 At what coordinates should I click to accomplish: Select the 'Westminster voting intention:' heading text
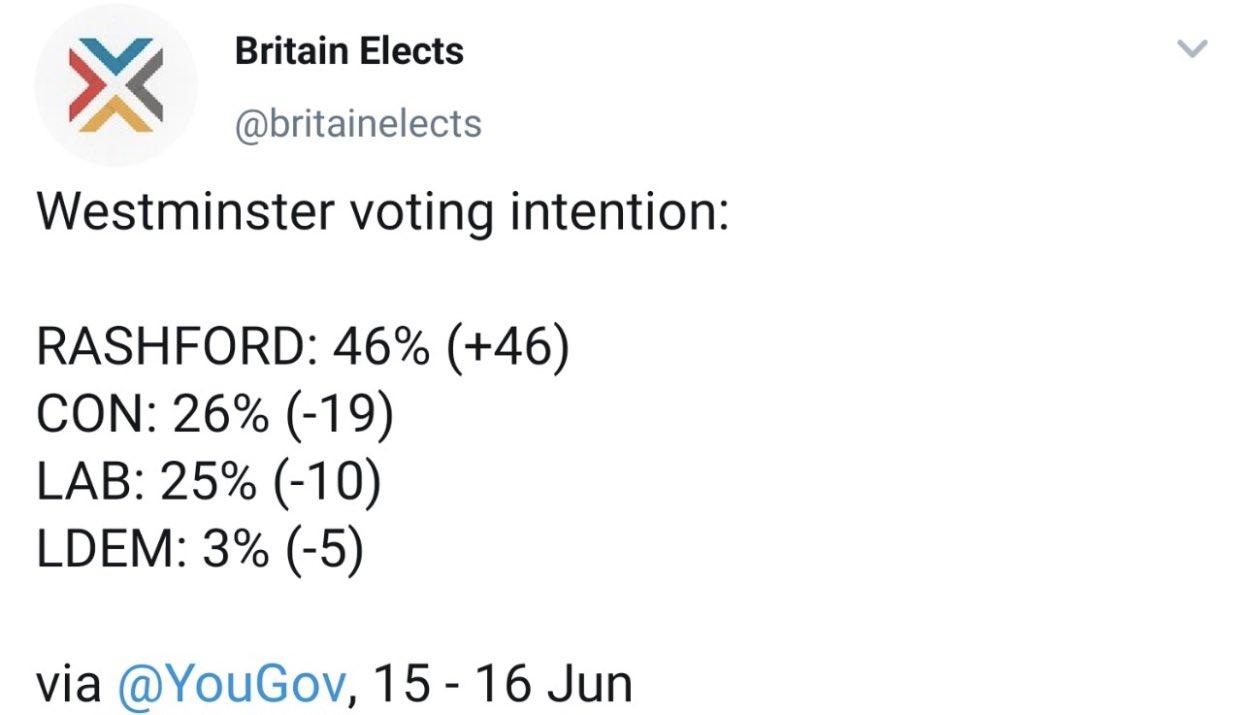click(383, 214)
